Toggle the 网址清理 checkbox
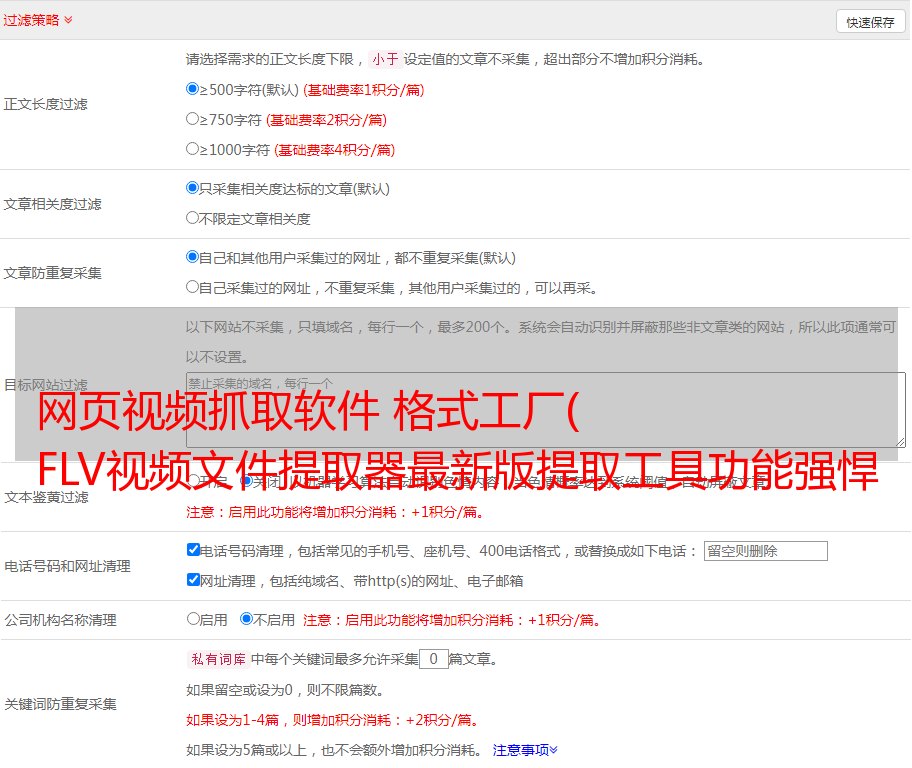 194,580
